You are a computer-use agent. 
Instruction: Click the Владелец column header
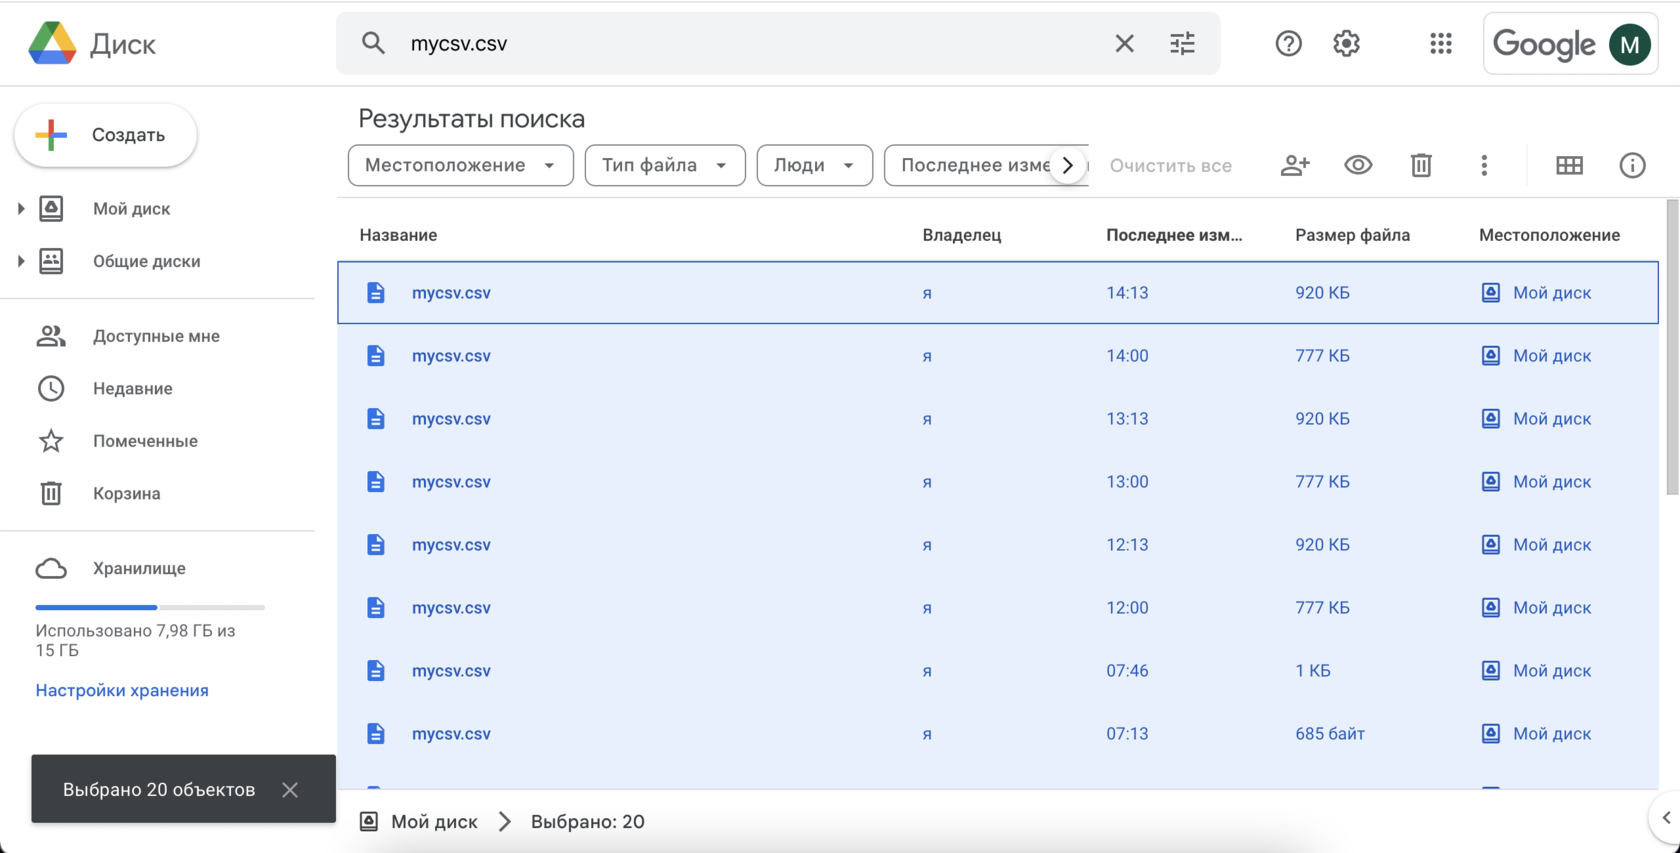961,235
